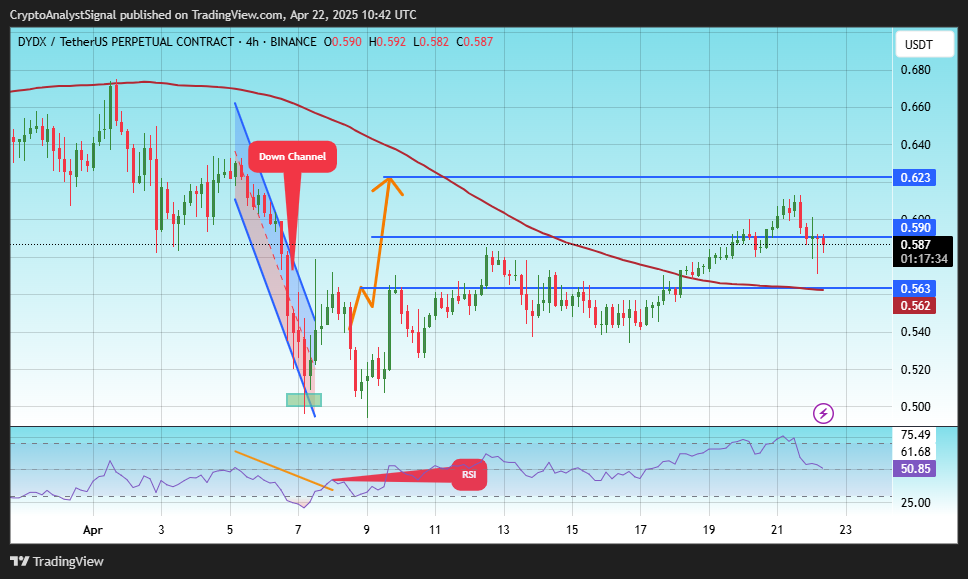The height and width of the screenshot is (579, 968).
Task: Click the 0.540 price axis tick
Action: pos(916,332)
